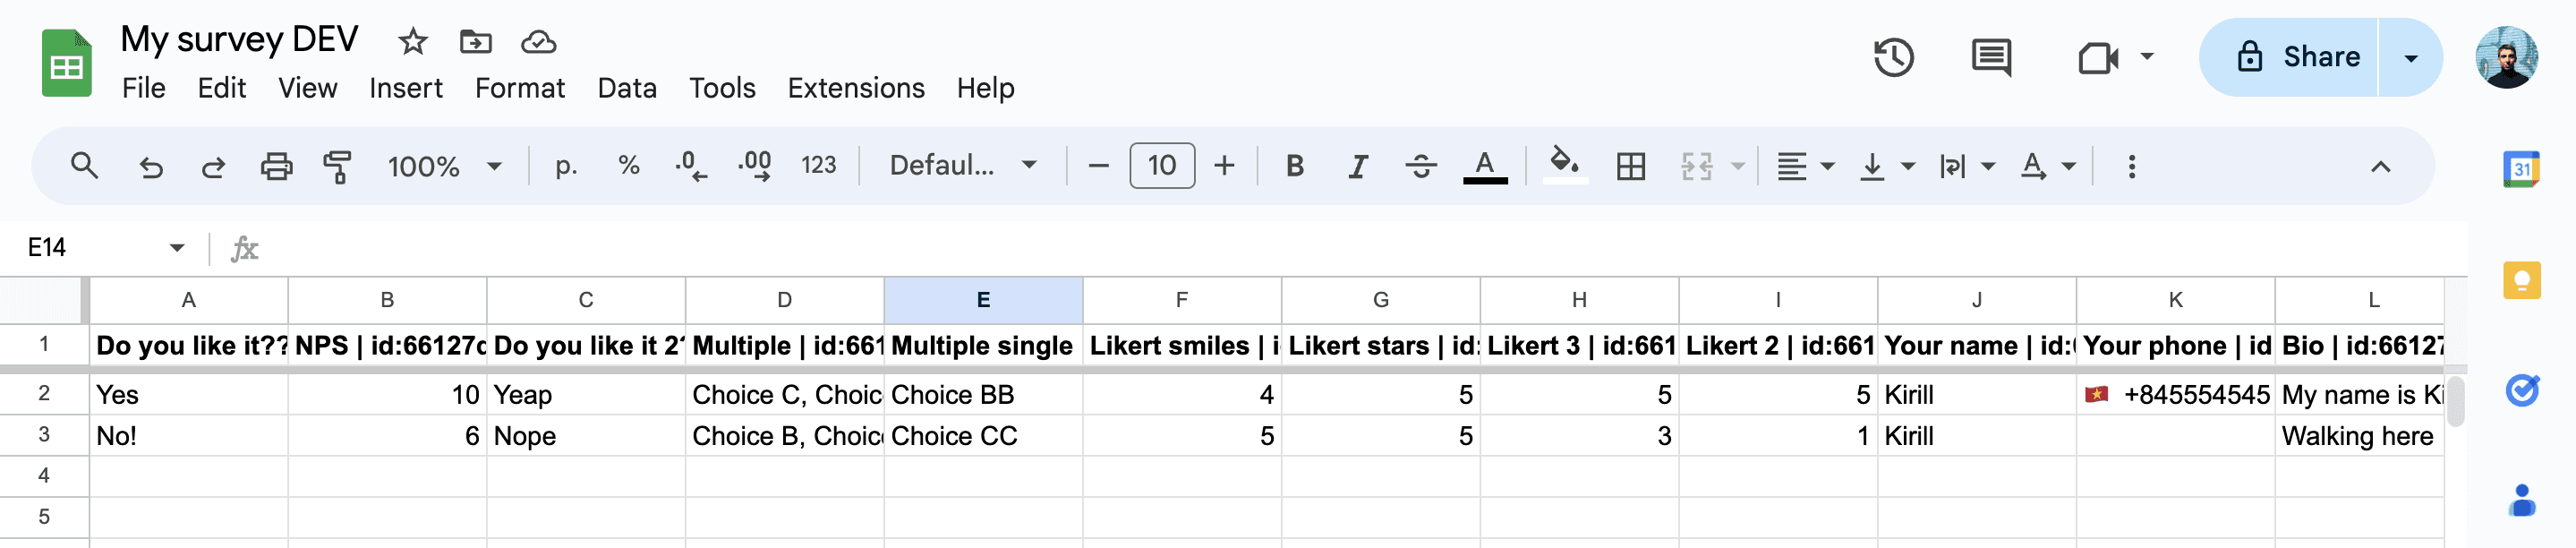Toggle bold formatting on the cell
The height and width of the screenshot is (548, 2576).
tap(1294, 166)
